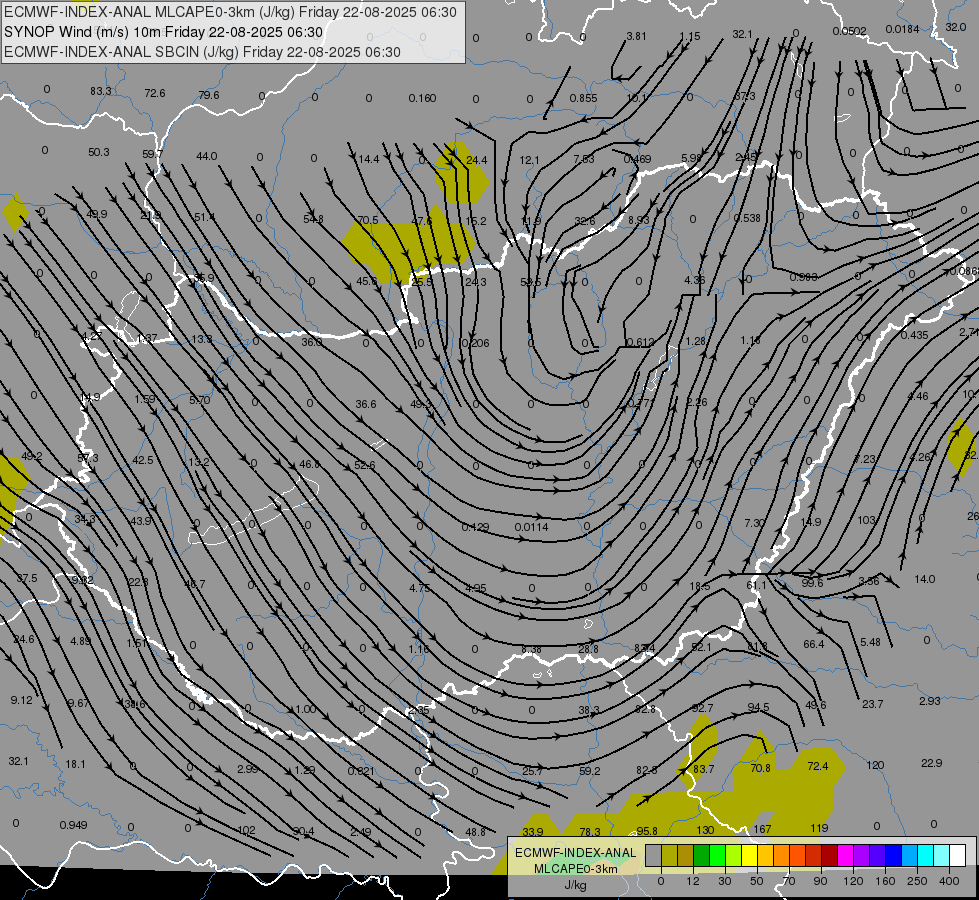The height and width of the screenshot is (900, 979).
Task: Click the map value 4.75
Action: click(420, 588)
